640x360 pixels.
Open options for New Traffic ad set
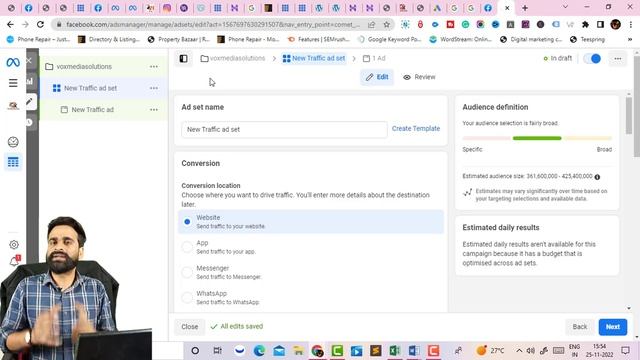[x=153, y=88]
